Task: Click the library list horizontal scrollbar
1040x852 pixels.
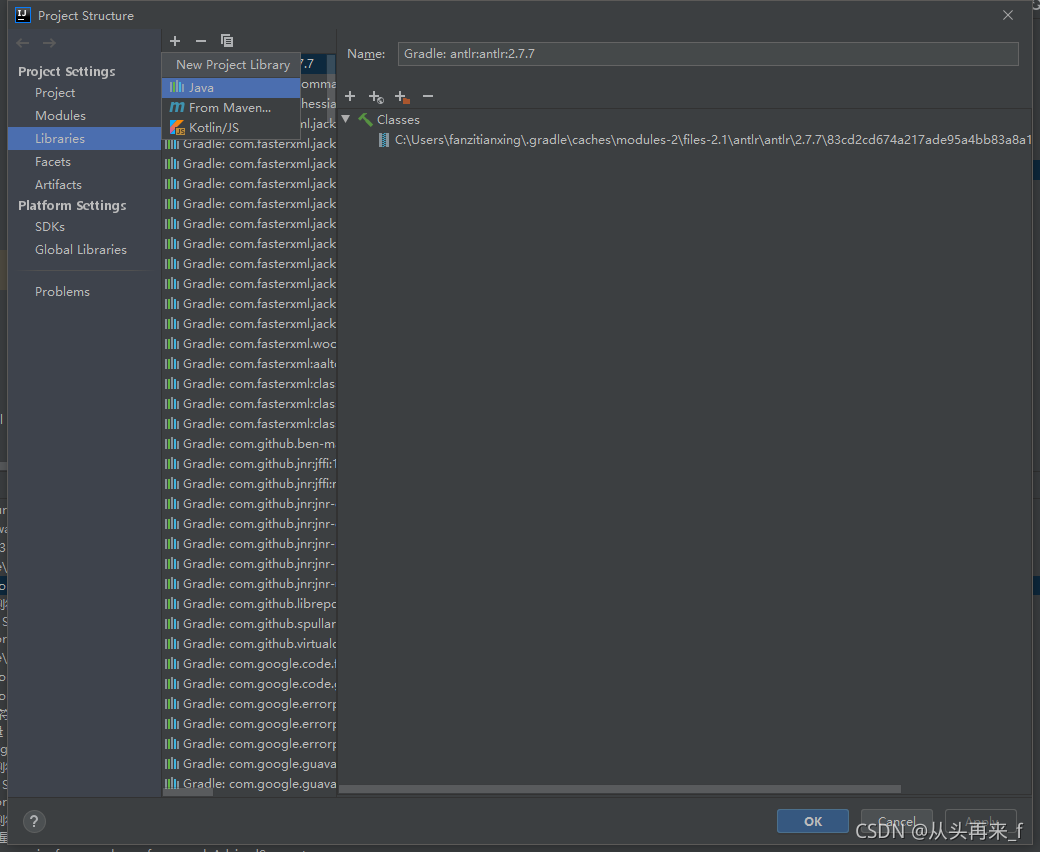Action: [x=188, y=792]
